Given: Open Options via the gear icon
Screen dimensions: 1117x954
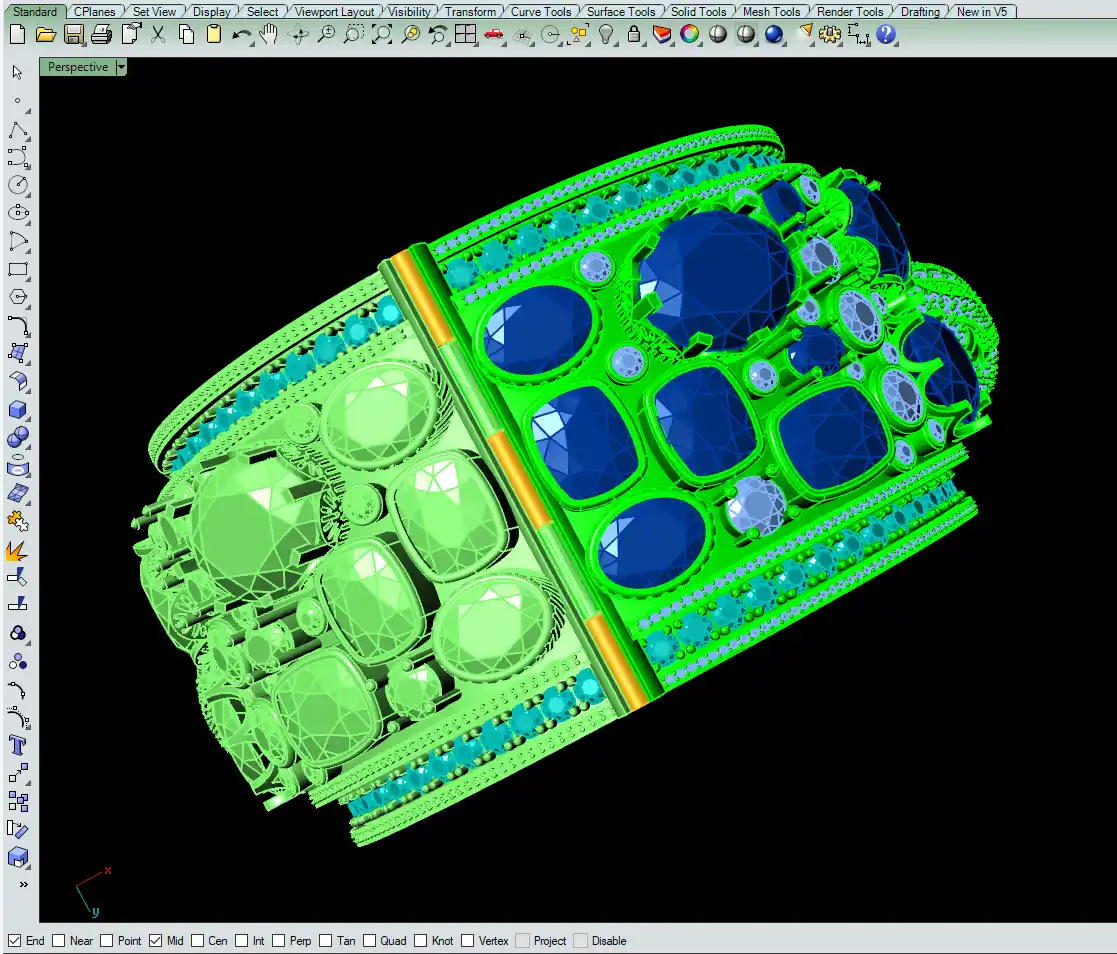Looking at the screenshot, I should tap(829, 35).
